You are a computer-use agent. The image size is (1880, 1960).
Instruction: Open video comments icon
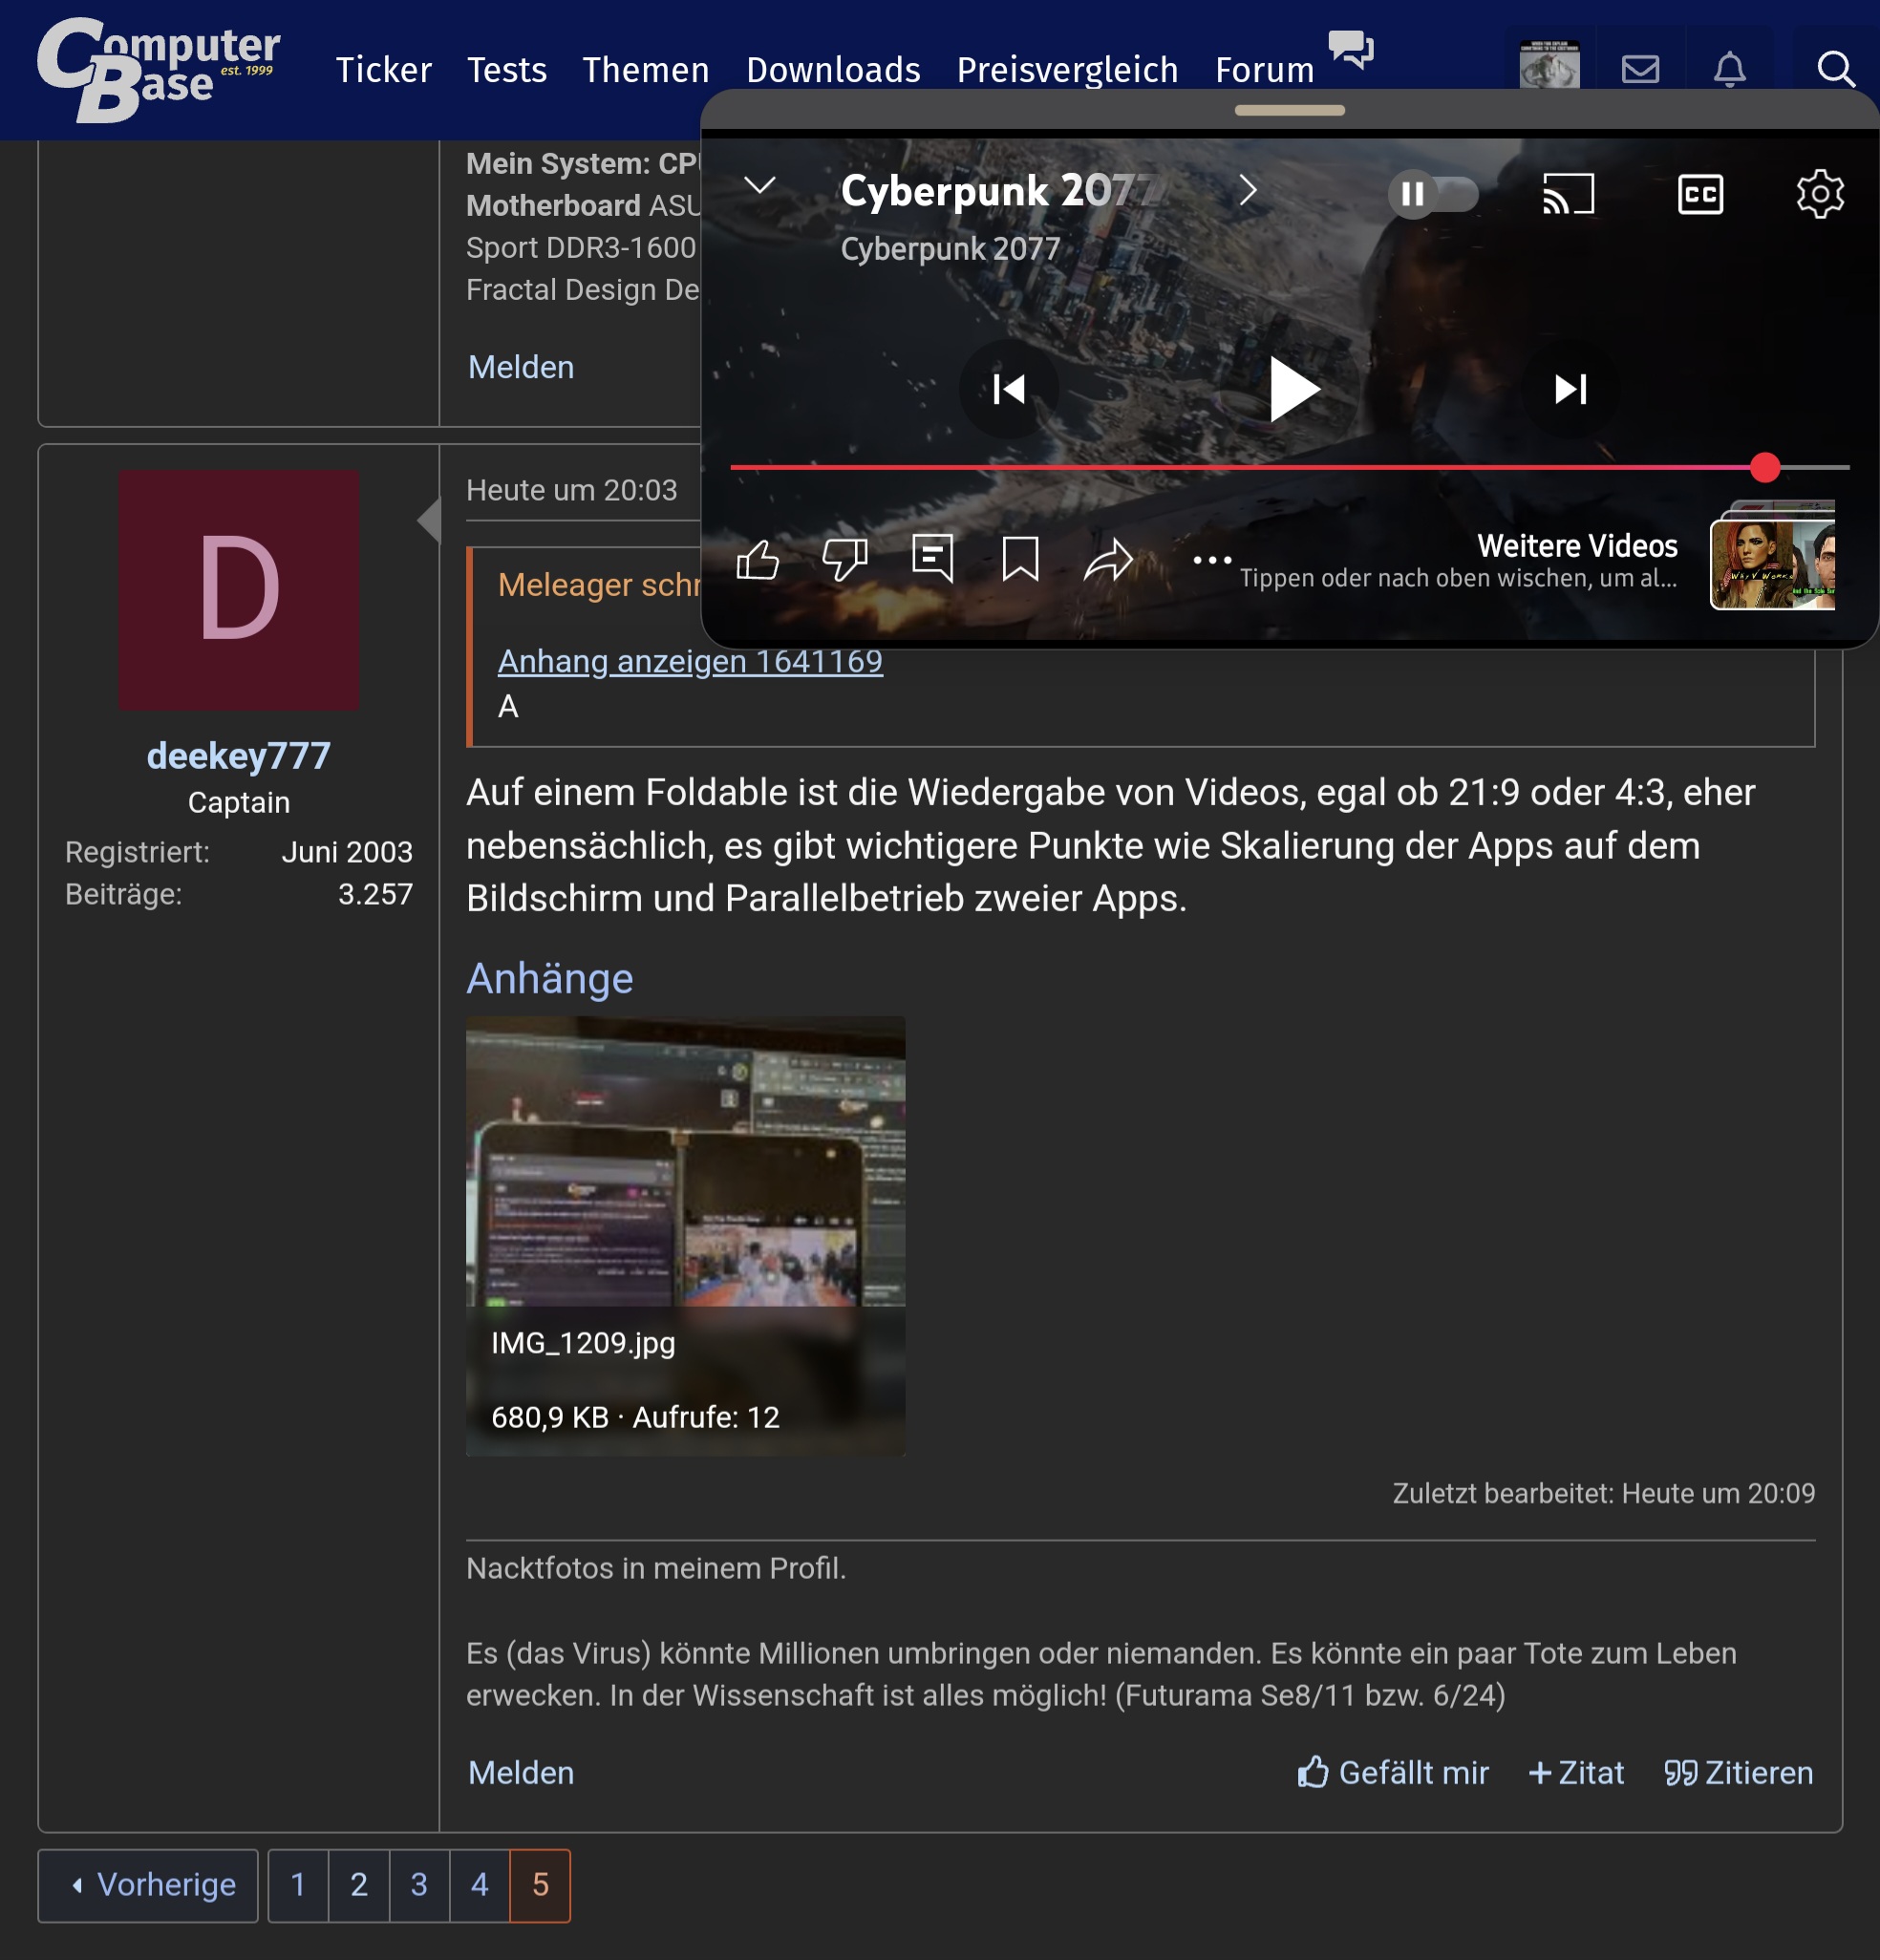click(932, 558)
